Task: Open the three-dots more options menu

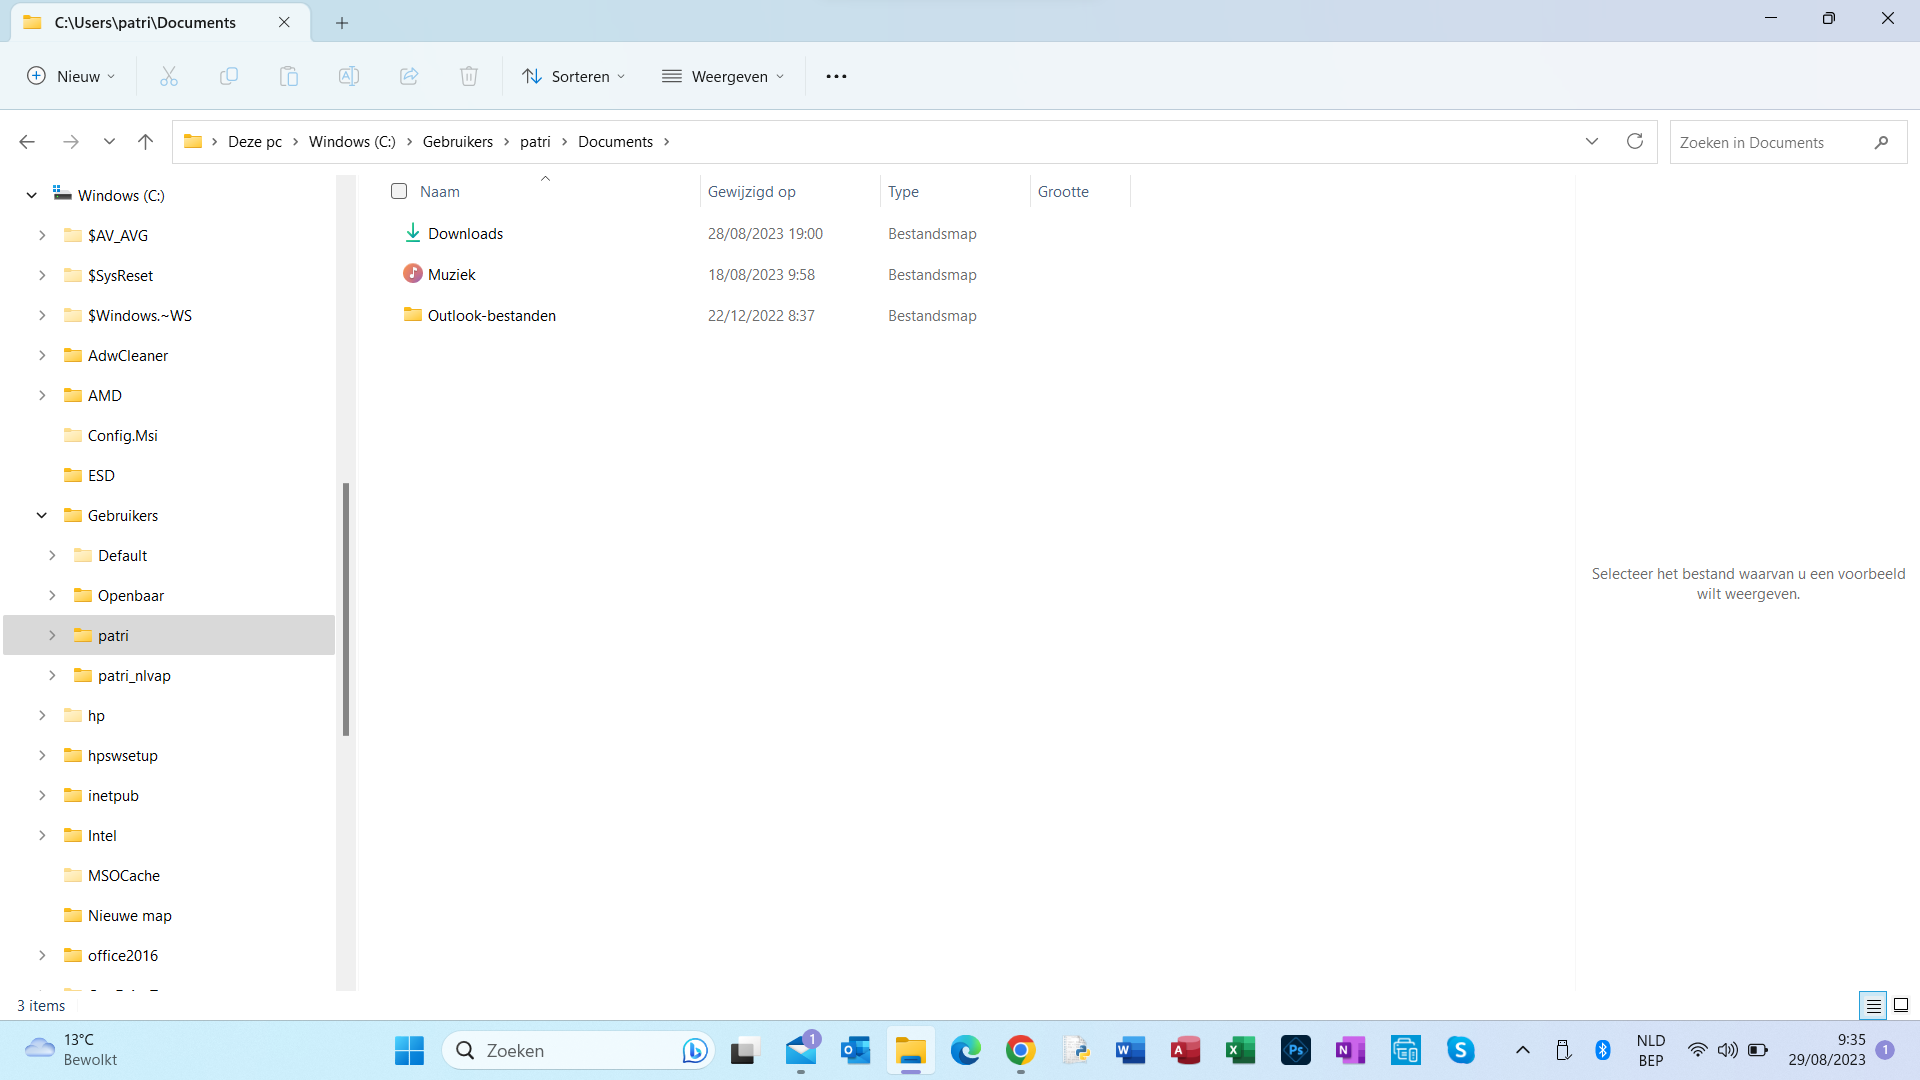Action: pyautogui.click(x=836, y=76)
